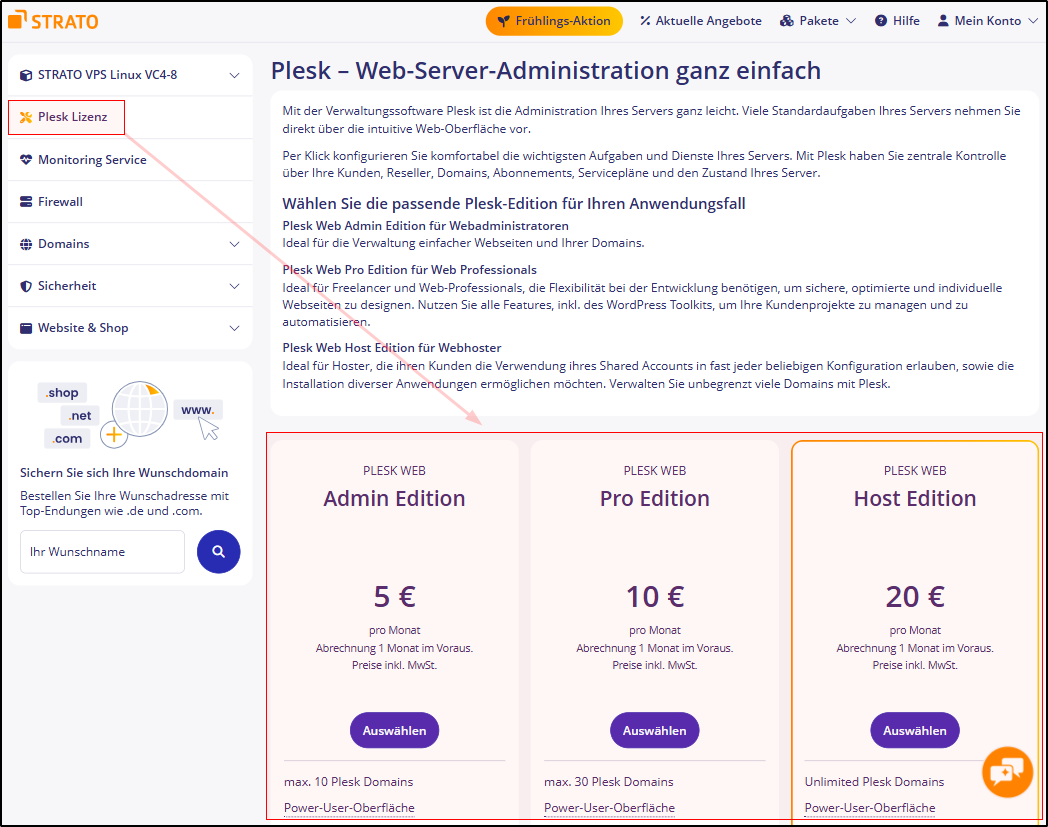
Task: Click the Monitoring Service heartbeat icon
Action: (26, 160)
